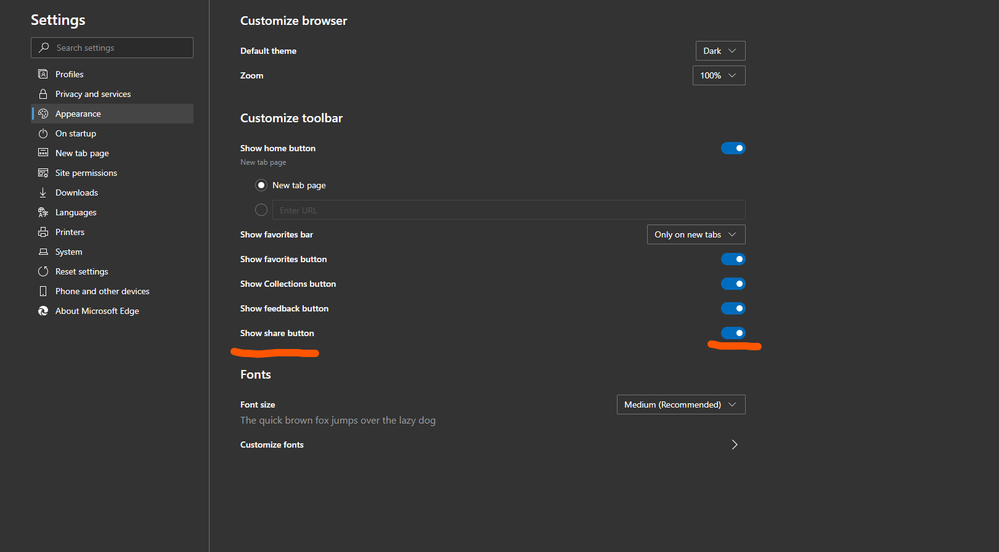Click the Reset settings icon
999x552 pixels.
point(43,271)
